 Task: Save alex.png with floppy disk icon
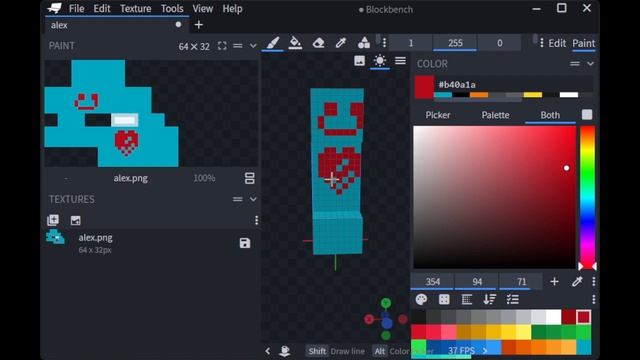tap(245, 243)
